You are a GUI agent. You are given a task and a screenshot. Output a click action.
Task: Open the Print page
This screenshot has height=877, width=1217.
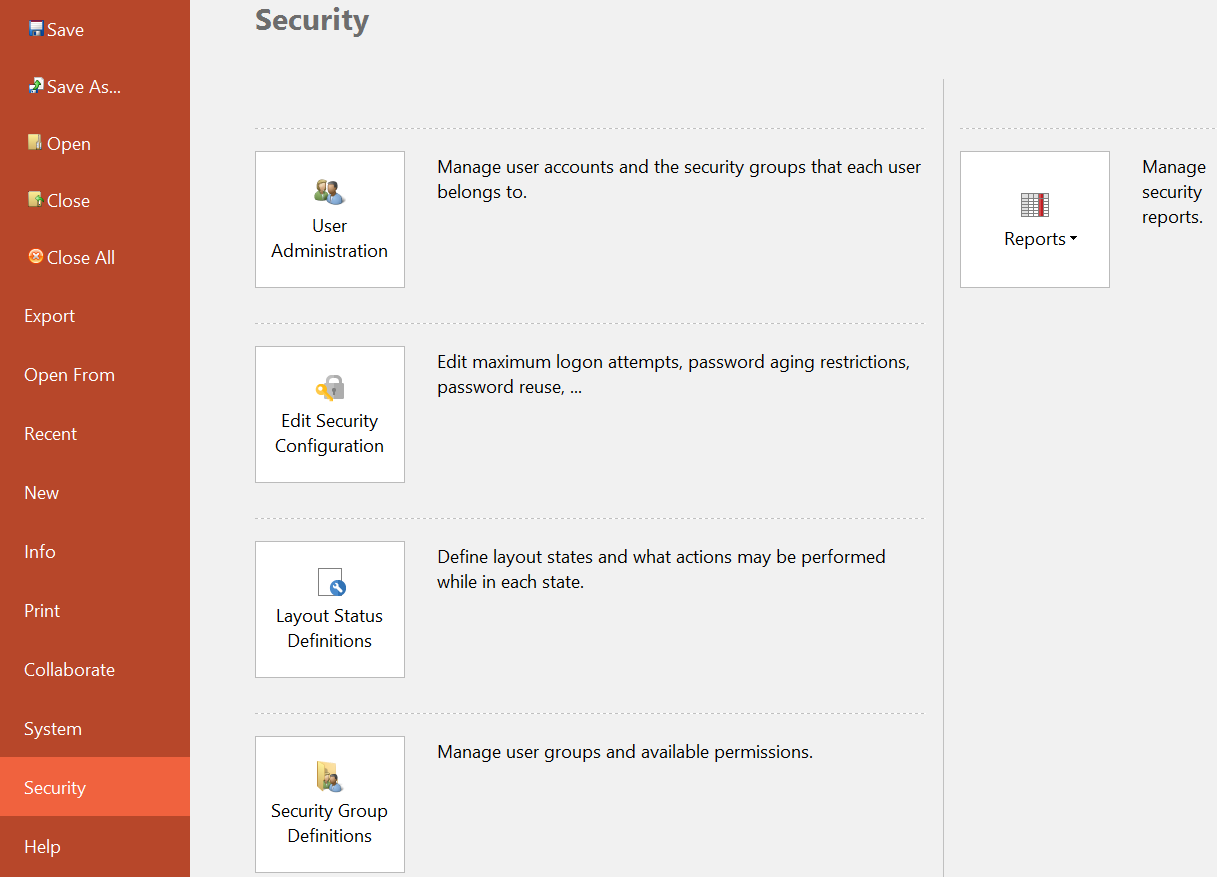point(42,611)
